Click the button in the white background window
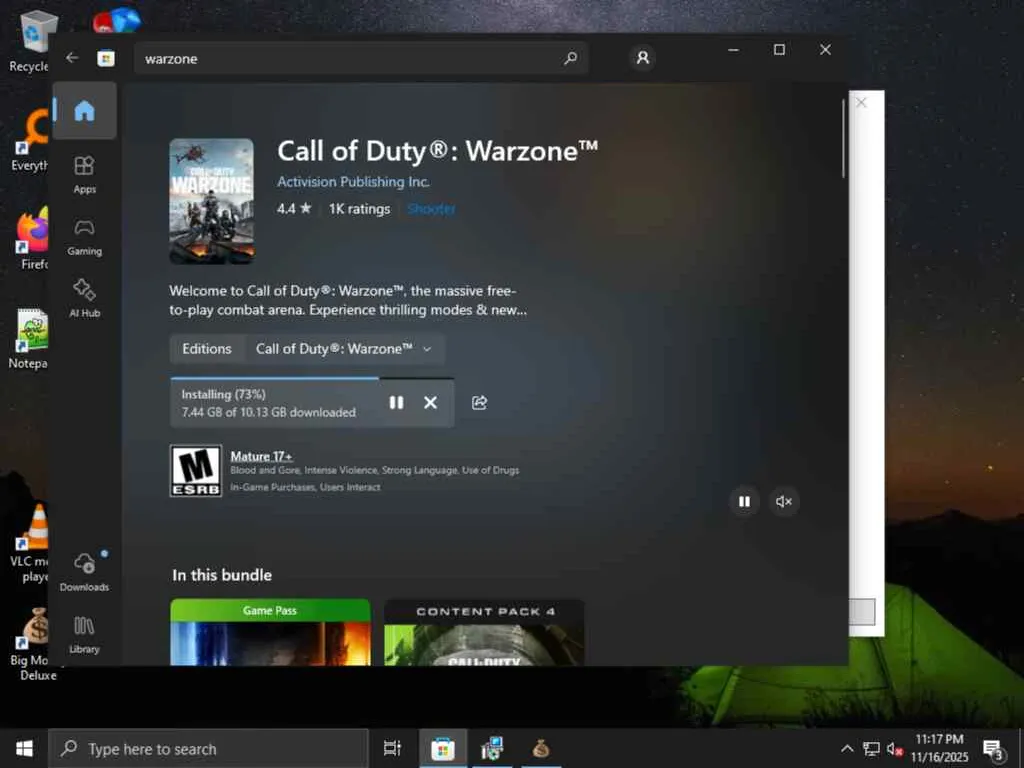Image resolution: width=1024 pixels, height=768 pixels. point(862,612)
